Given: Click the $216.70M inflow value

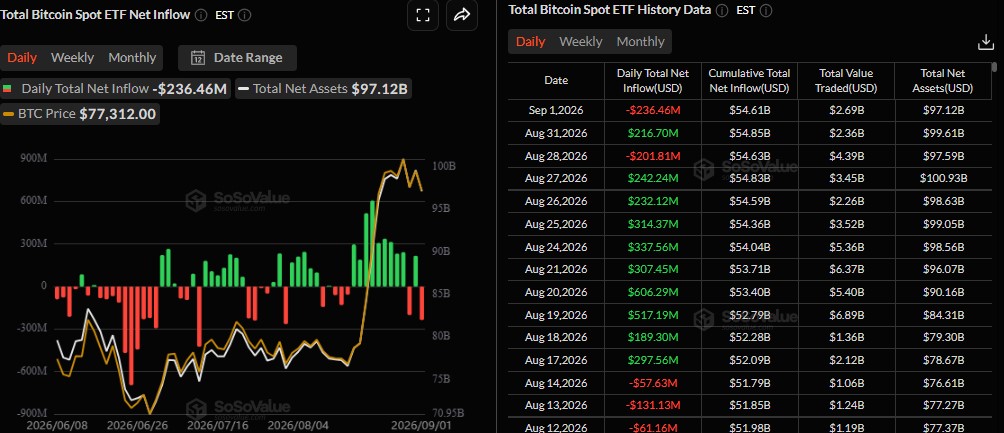Looking at the screenshot, I should coord(652,133).
